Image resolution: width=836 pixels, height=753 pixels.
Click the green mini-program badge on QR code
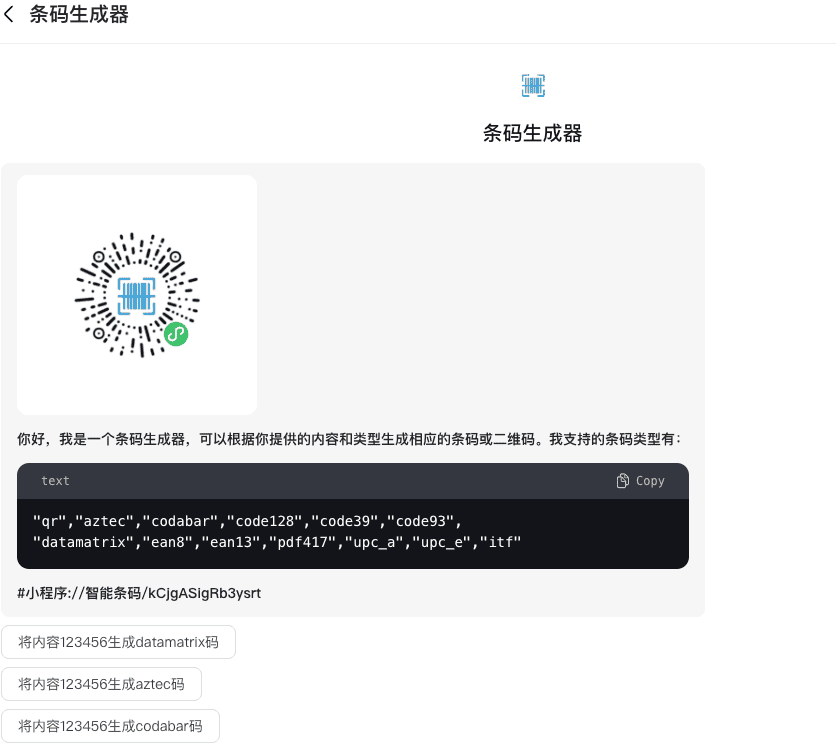click(x=176, y=335)
